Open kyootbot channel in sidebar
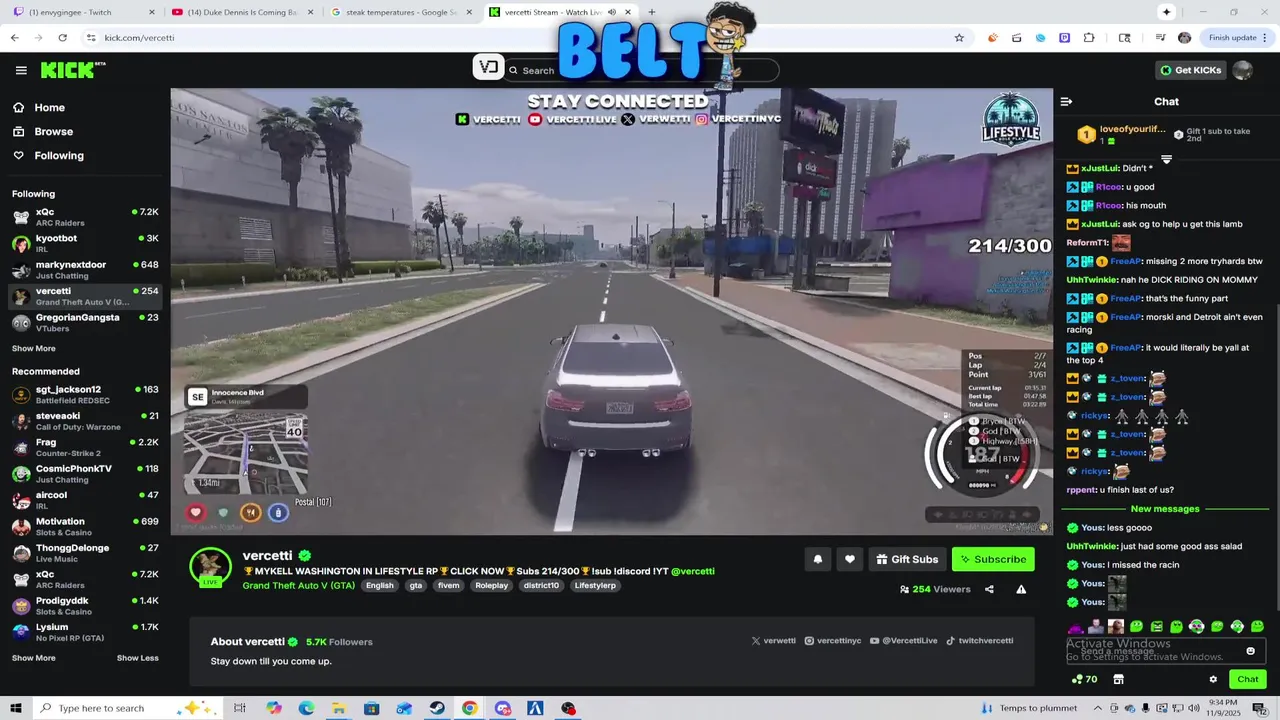Screen dimensions: 1280x720 click(85, 243)
